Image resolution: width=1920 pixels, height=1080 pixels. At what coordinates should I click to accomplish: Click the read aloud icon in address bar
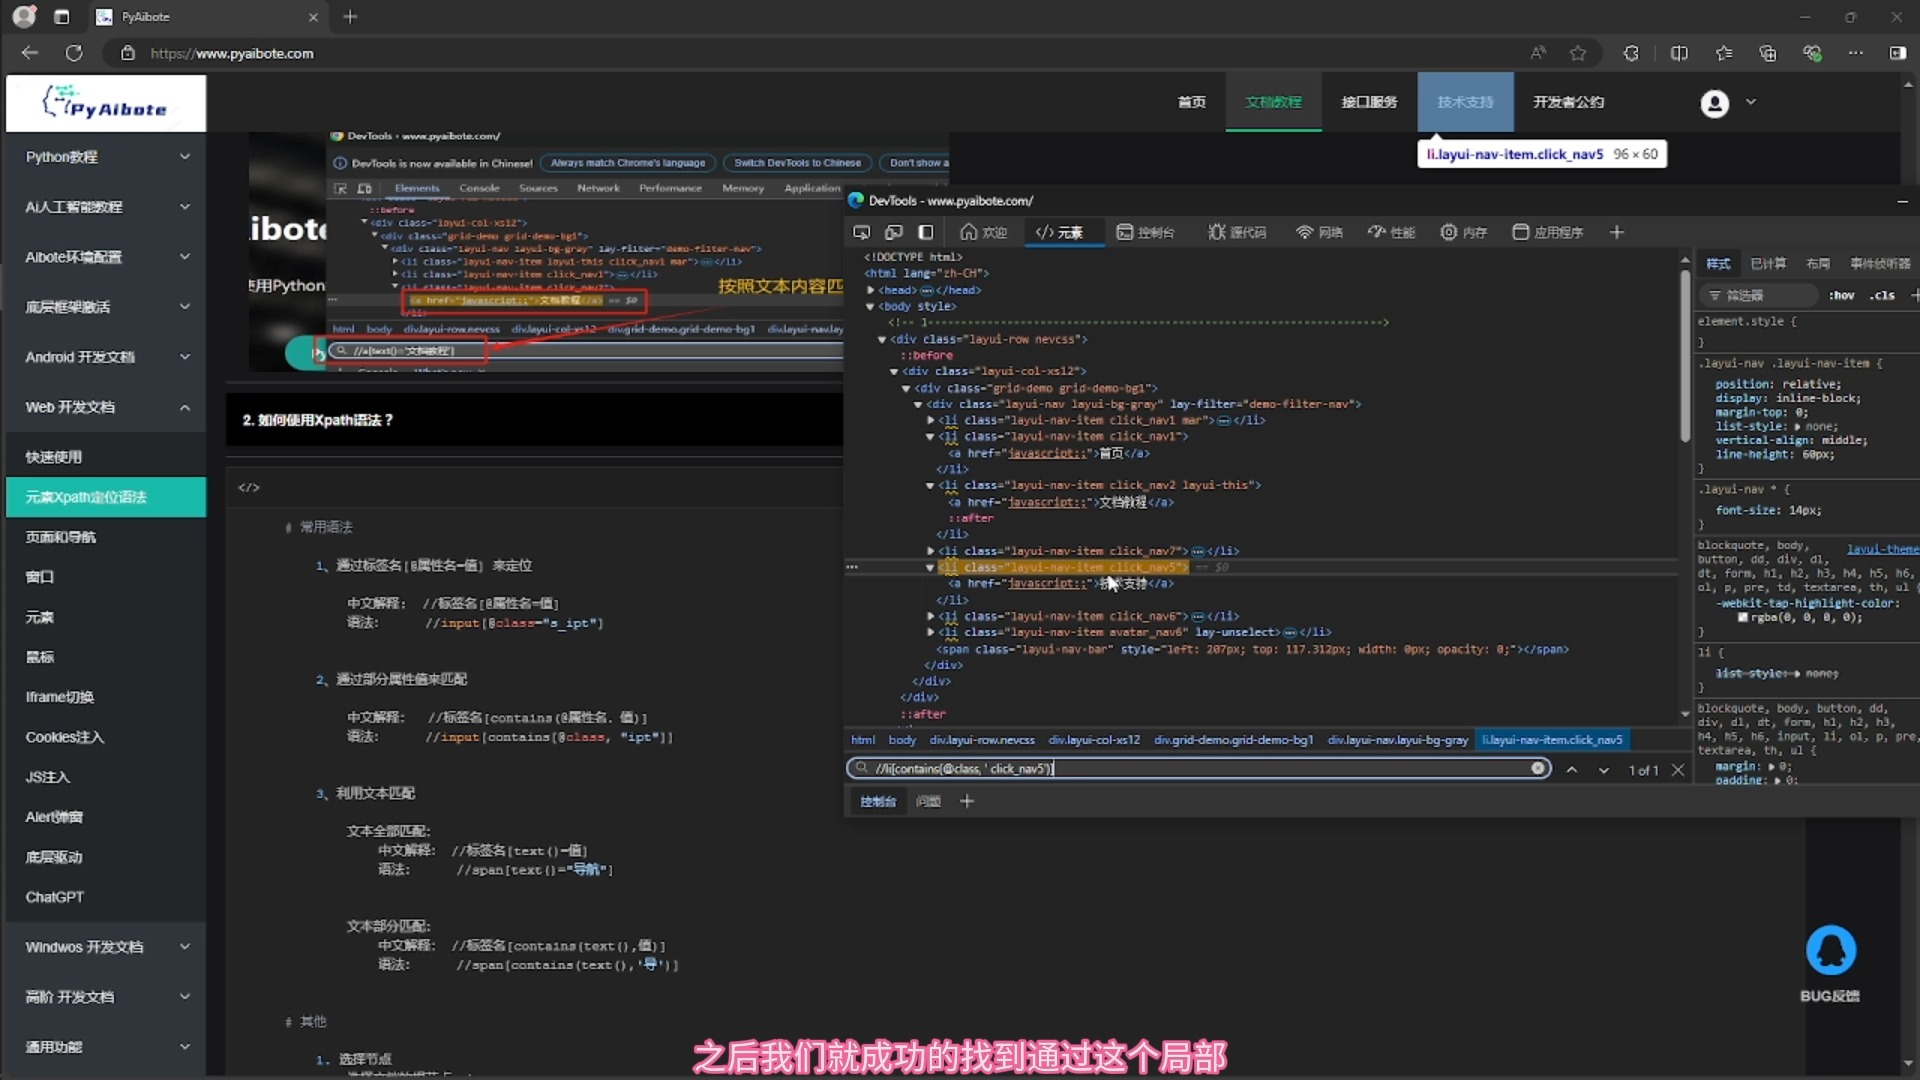click(x=1538, y=53)
